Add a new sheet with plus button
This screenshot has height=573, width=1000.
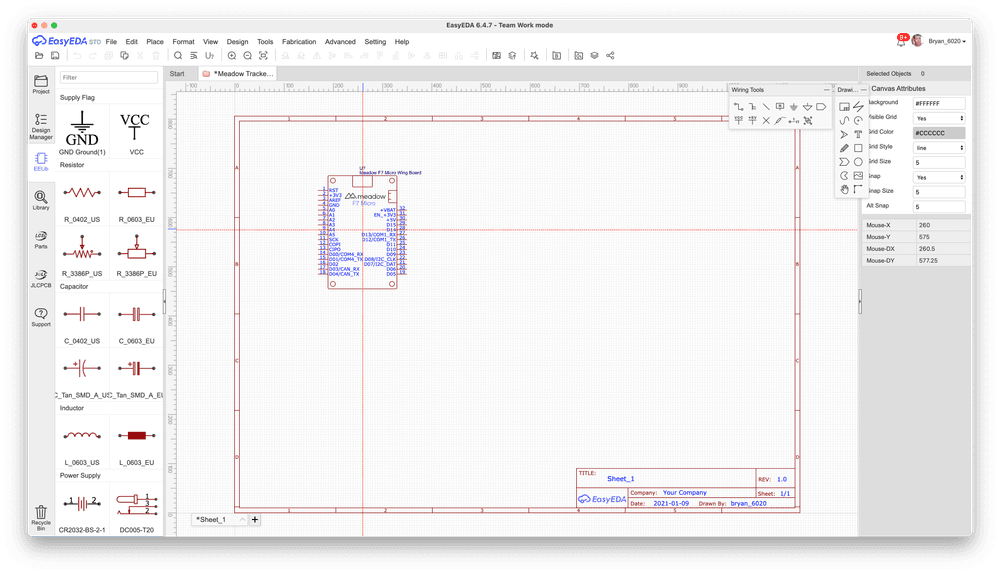click(x=254, y=519)
